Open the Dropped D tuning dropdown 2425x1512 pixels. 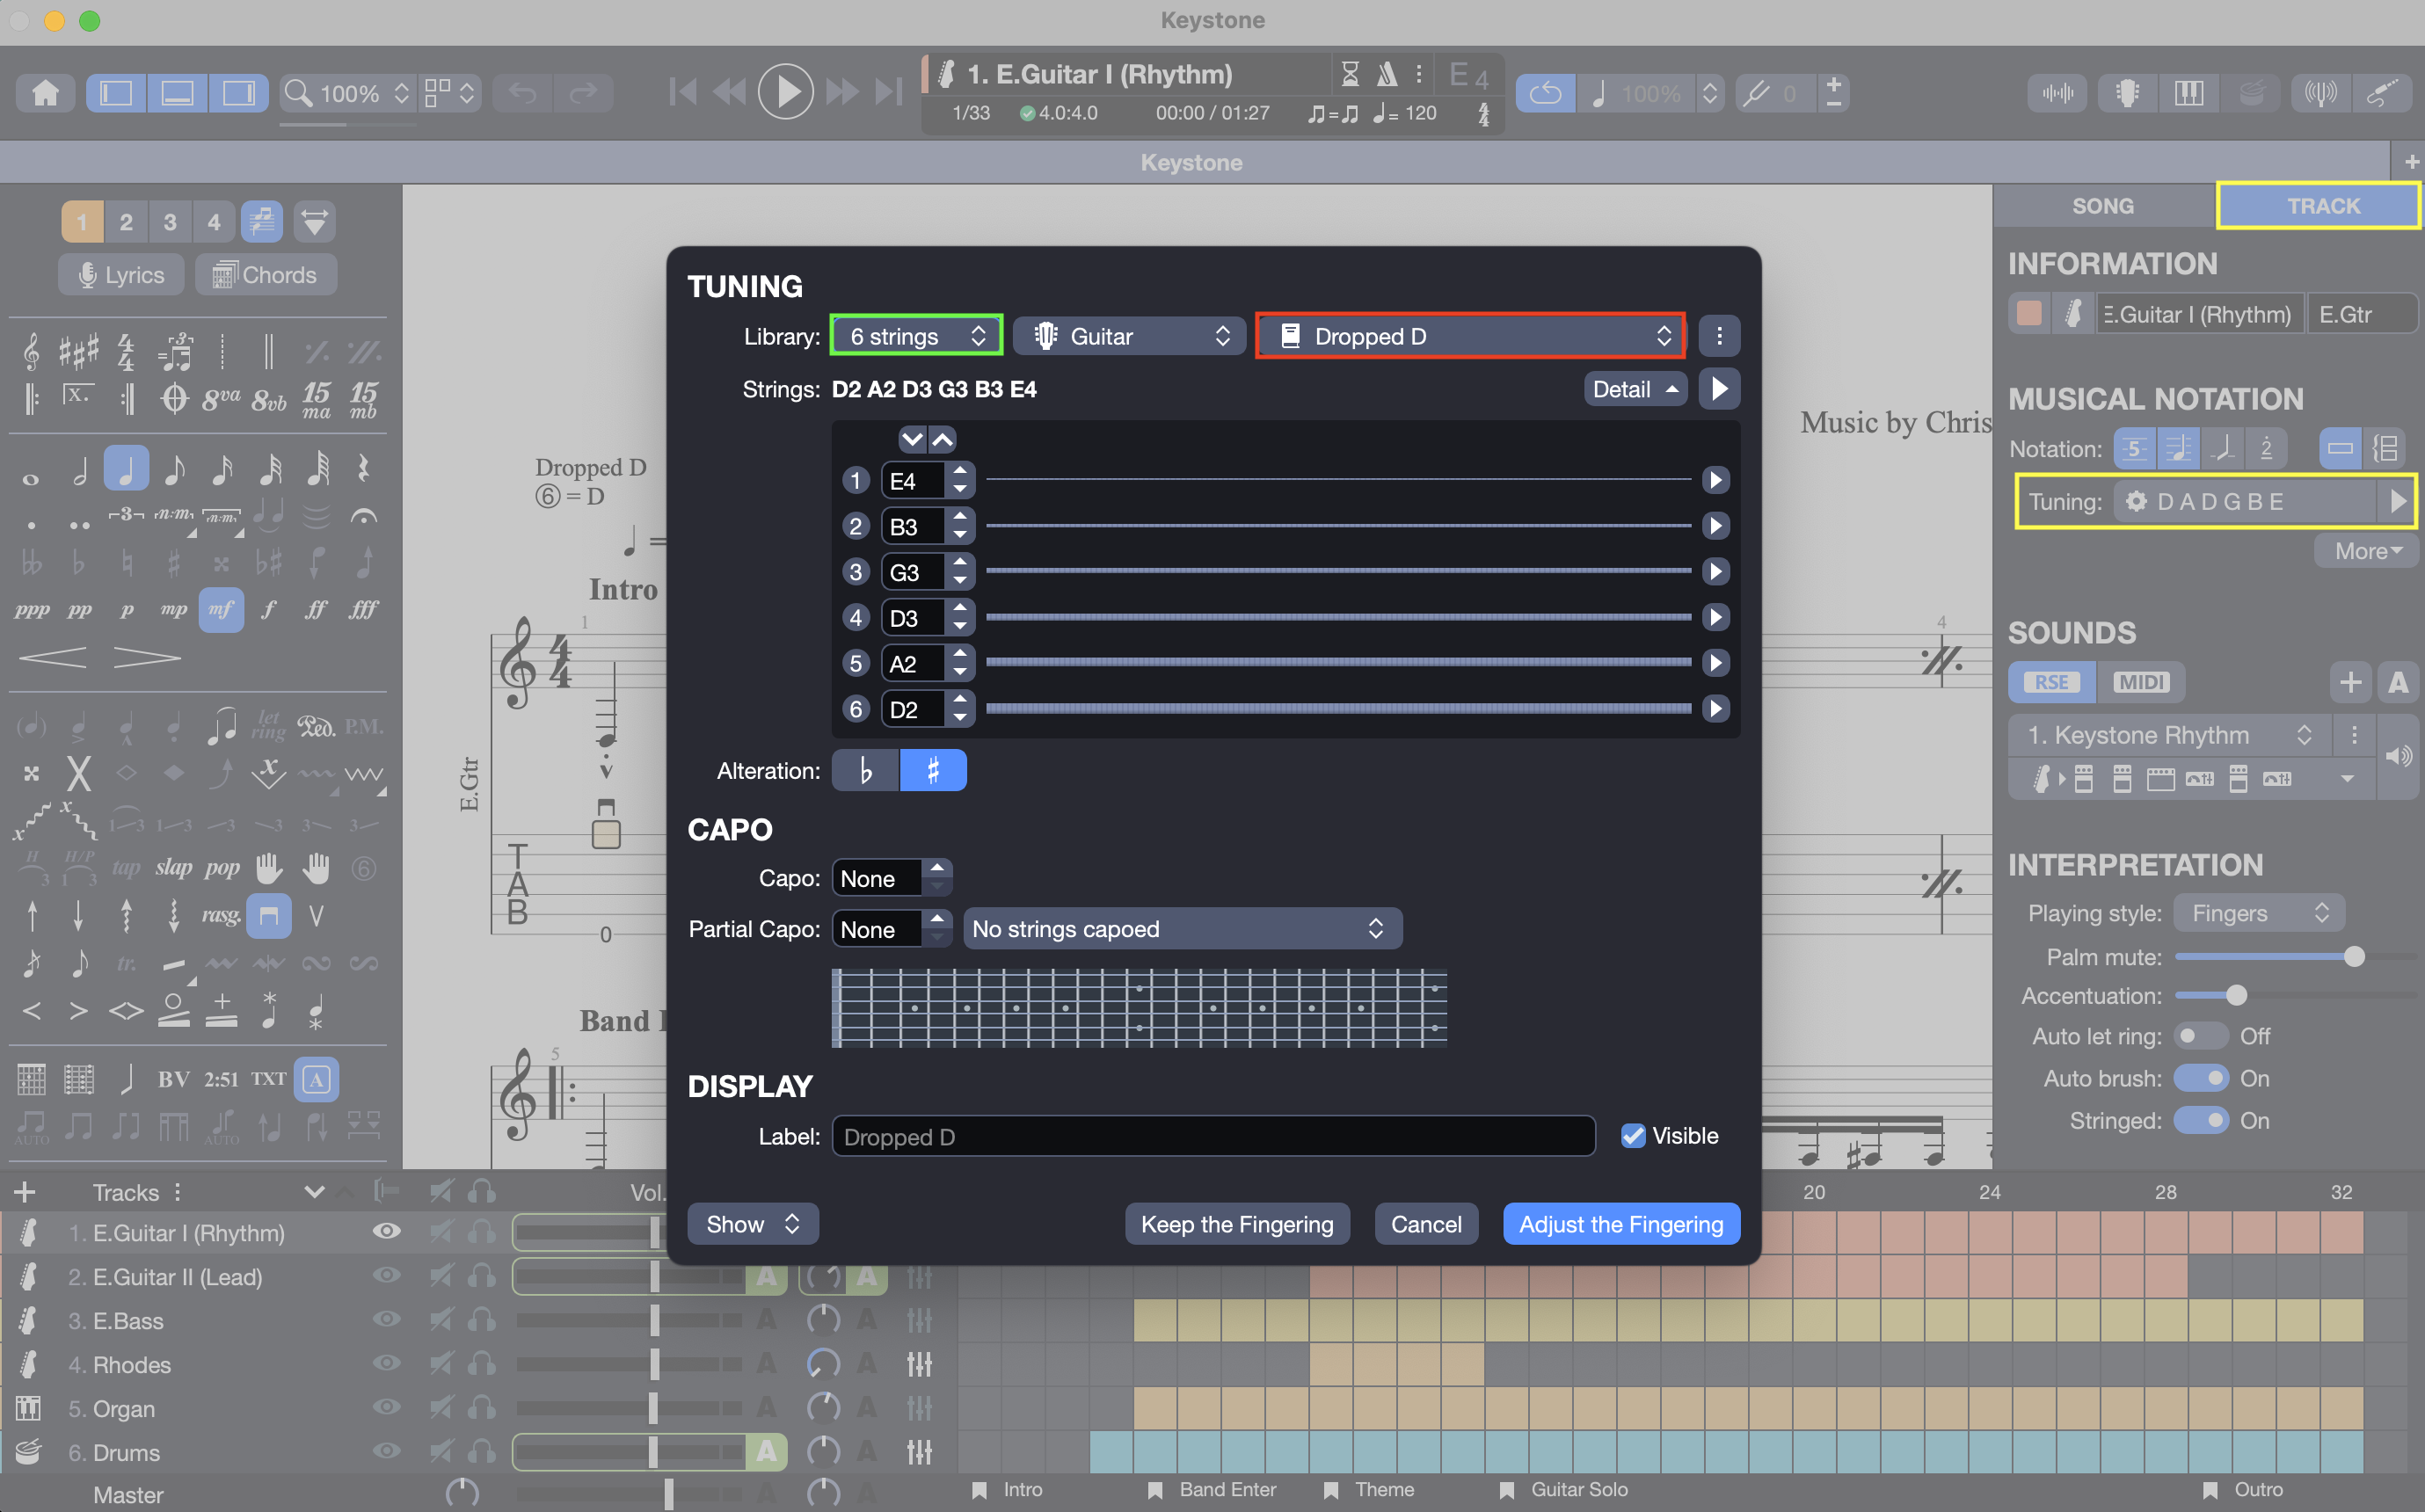click(1471, 336)
